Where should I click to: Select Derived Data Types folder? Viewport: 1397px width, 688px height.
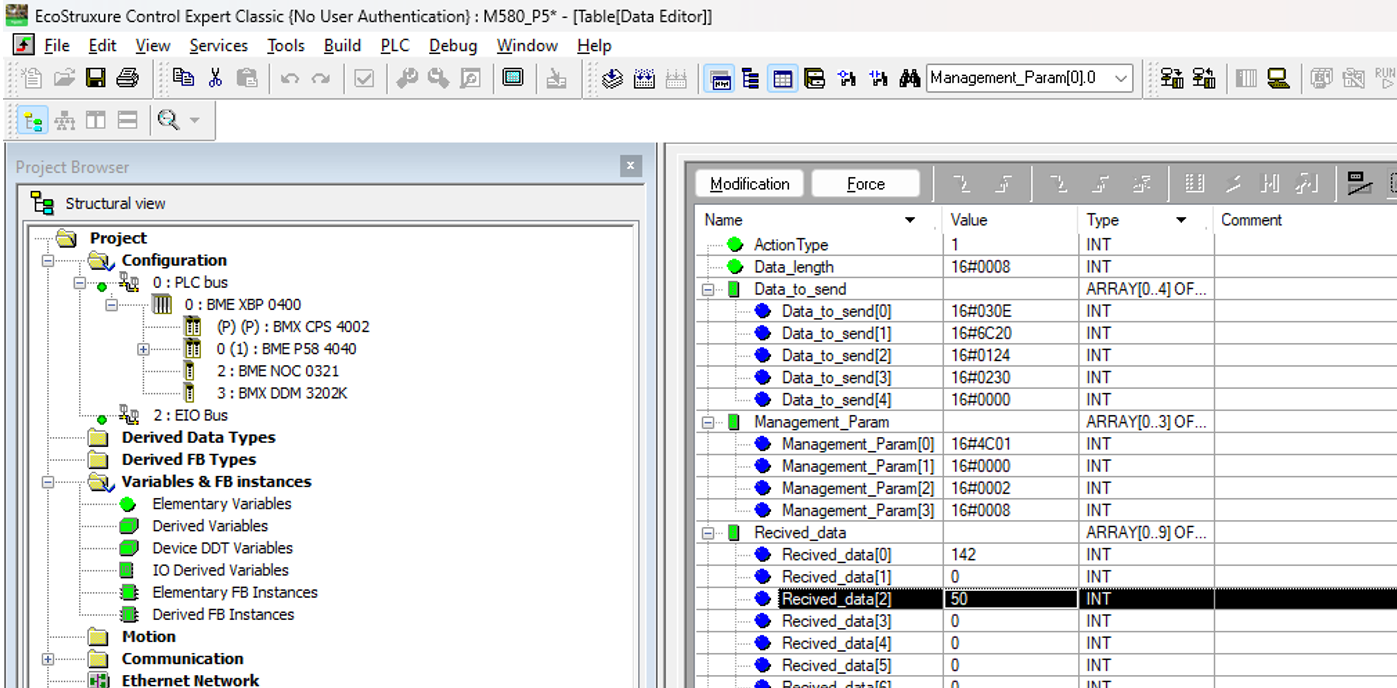click(198, 437)
